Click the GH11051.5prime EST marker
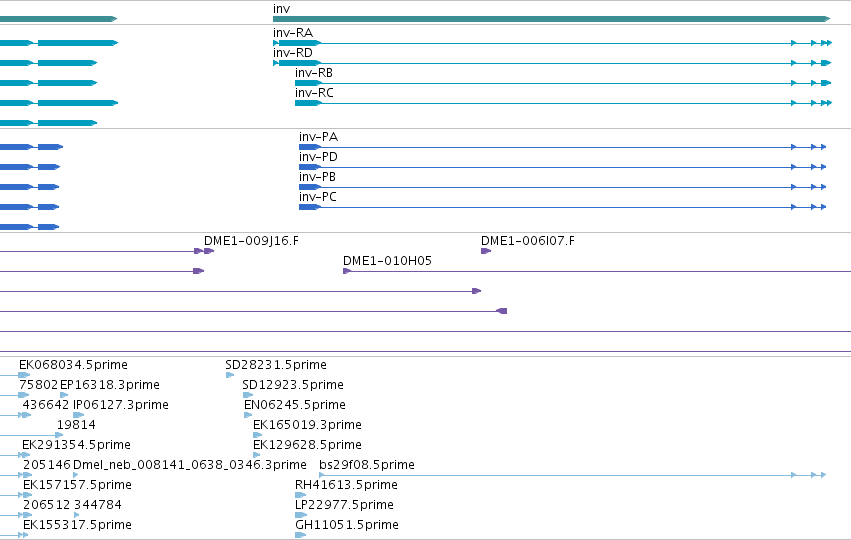Viewport: 851px width, 540px height. pos(301,535)
